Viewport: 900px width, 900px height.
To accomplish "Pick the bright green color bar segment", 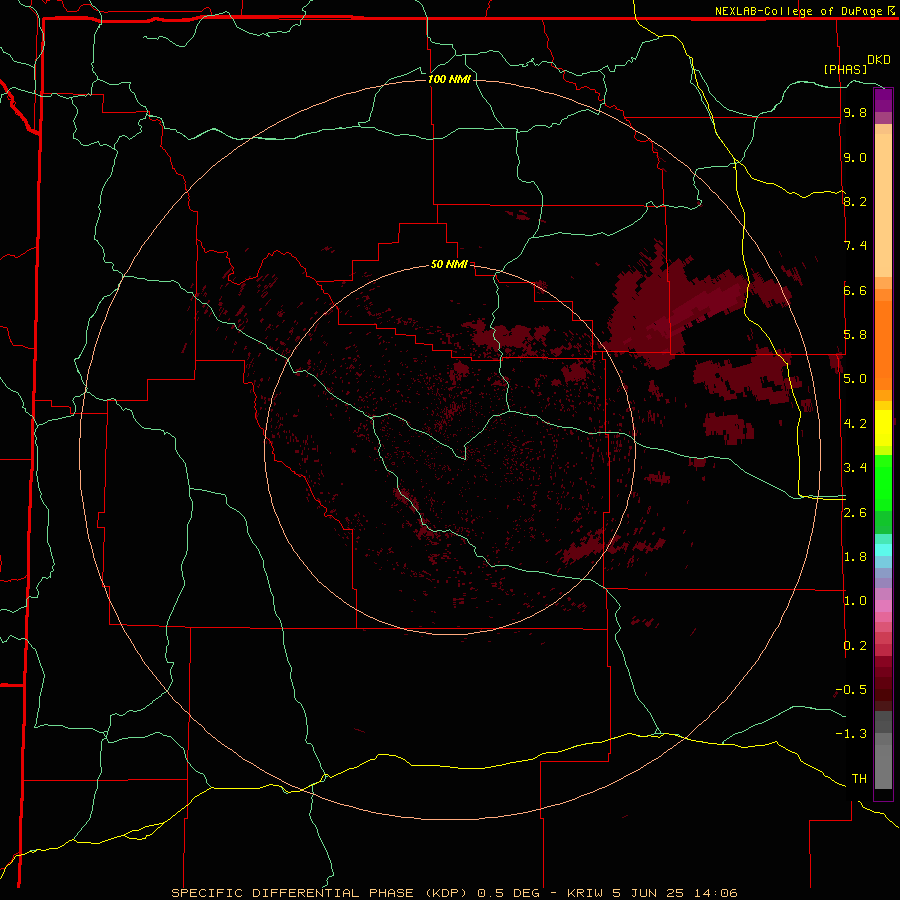I will tap(883, 482).
